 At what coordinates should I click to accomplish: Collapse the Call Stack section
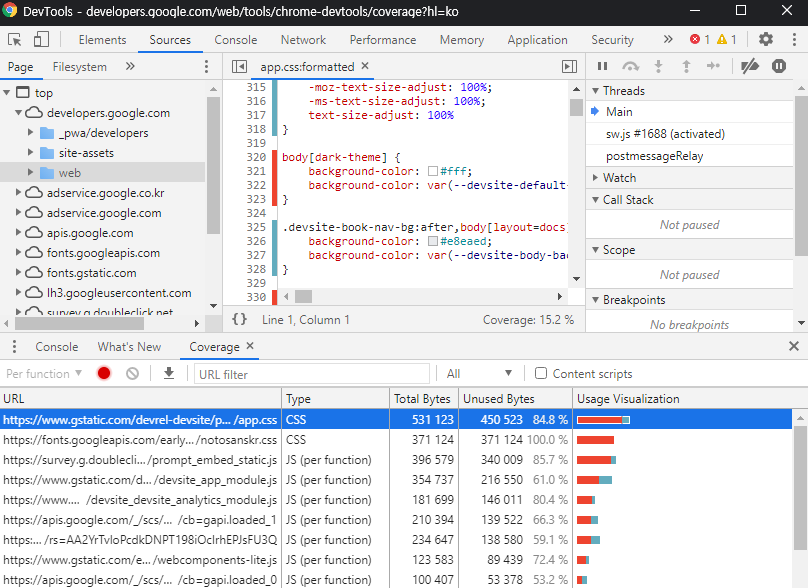point(596,200)
